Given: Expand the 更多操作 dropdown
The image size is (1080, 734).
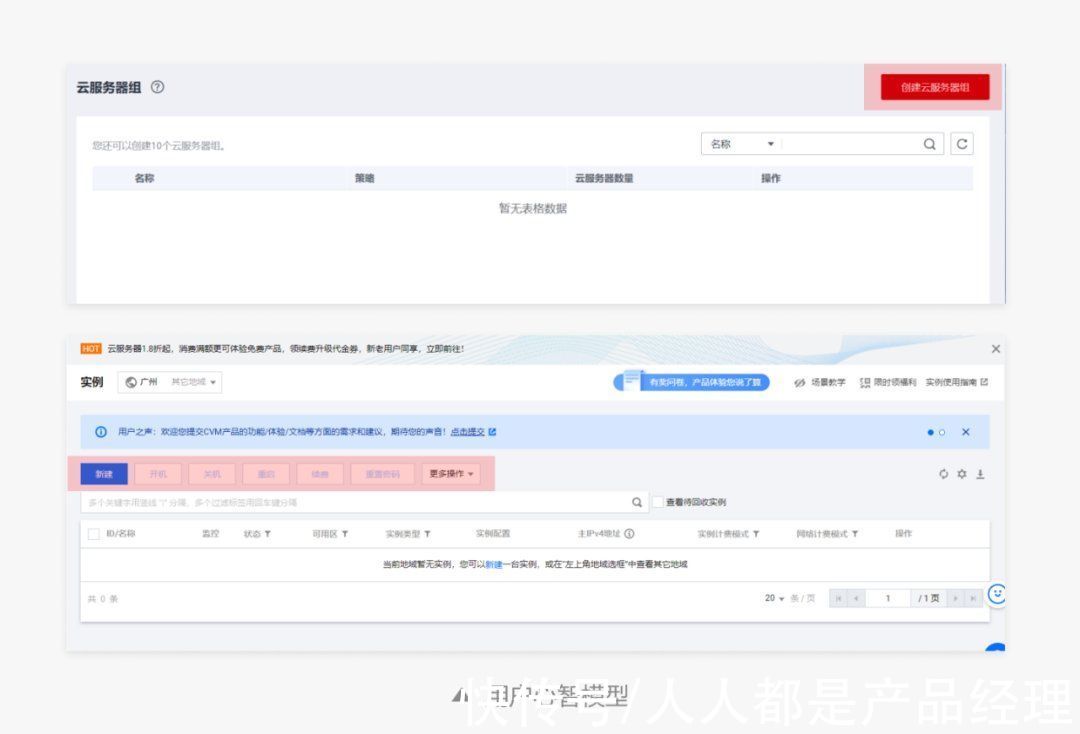Looking at the screenshot, I should [x=451, y=474].
